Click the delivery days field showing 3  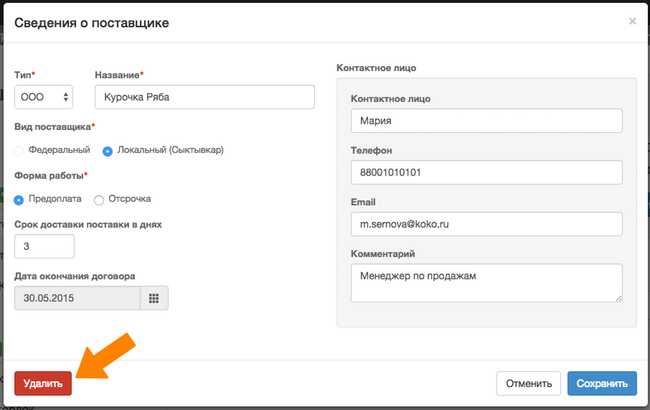[x=44, y=246]
